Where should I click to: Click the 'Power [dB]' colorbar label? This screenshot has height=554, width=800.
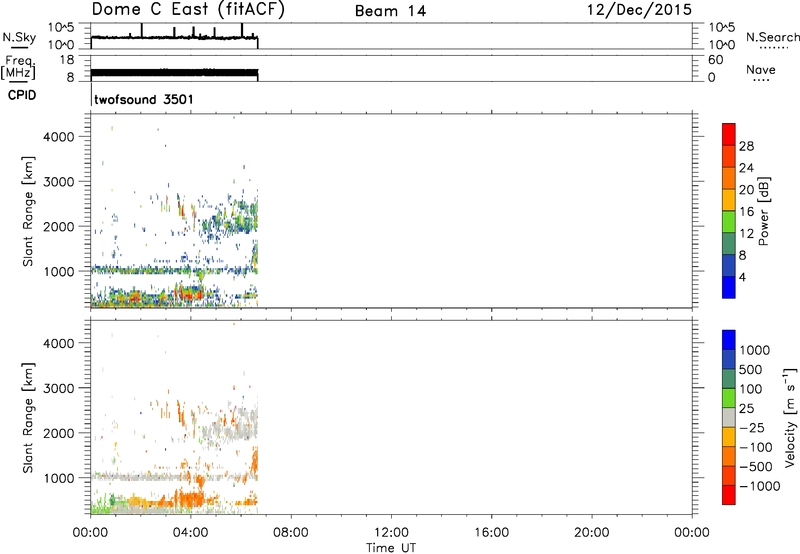(764, 211)
